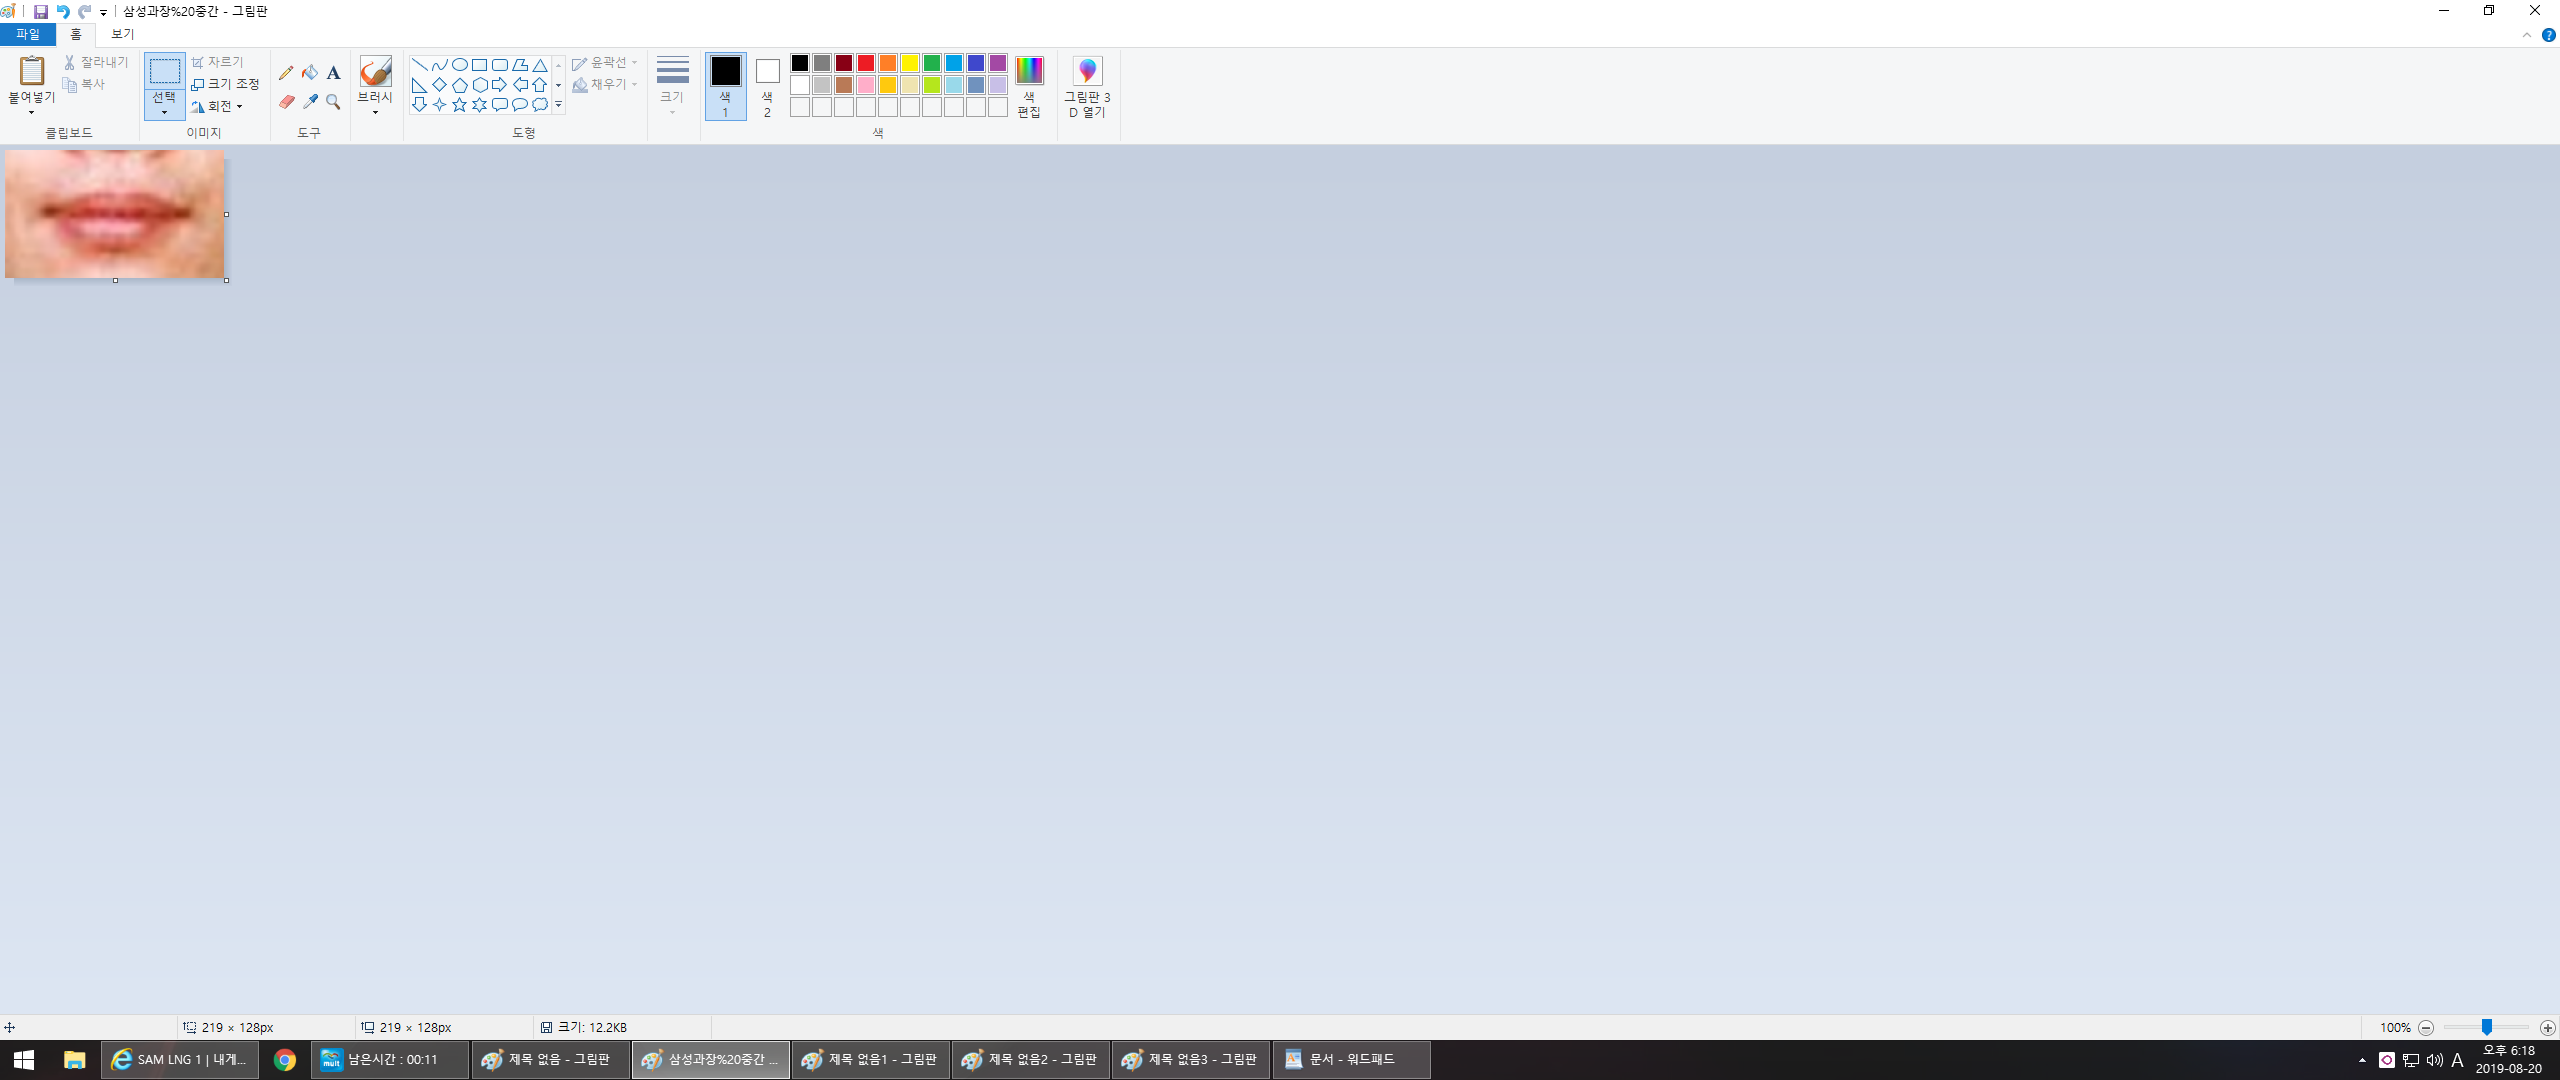This screenshot has width=2560, height=1080.
Task: Select the Magnifier tool
Action: (x=334, y=102)
